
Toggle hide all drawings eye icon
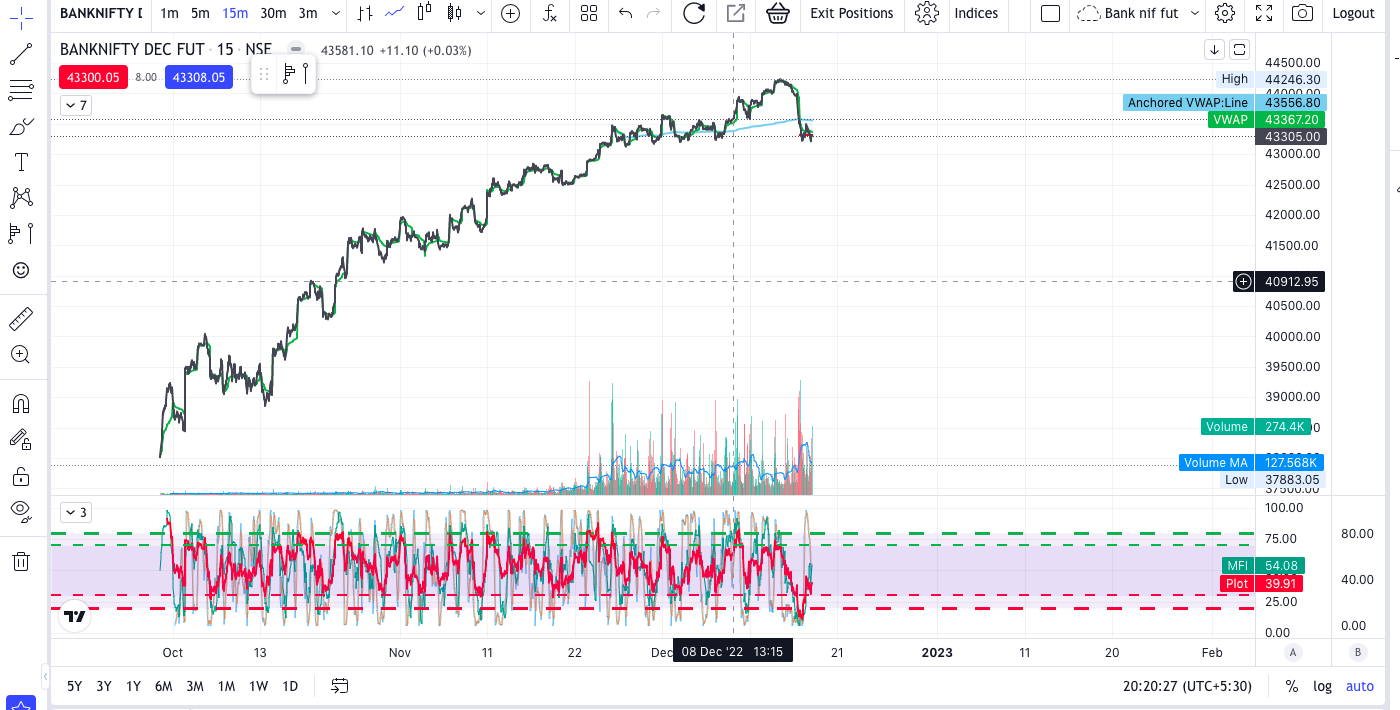tap(21, 510)
